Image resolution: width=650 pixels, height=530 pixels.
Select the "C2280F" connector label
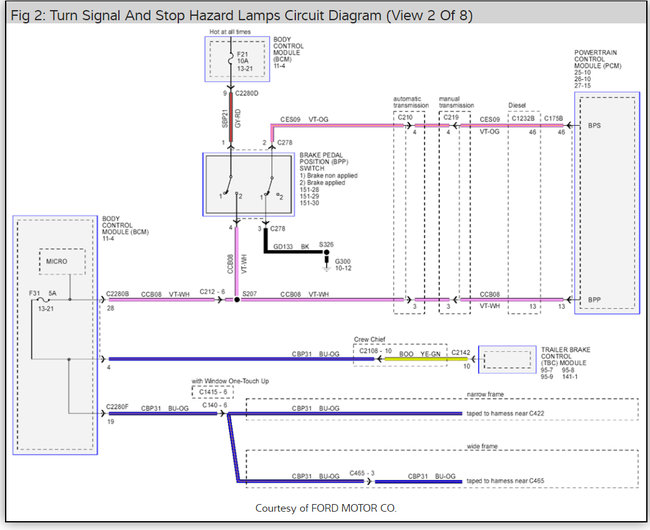point(117,407)
